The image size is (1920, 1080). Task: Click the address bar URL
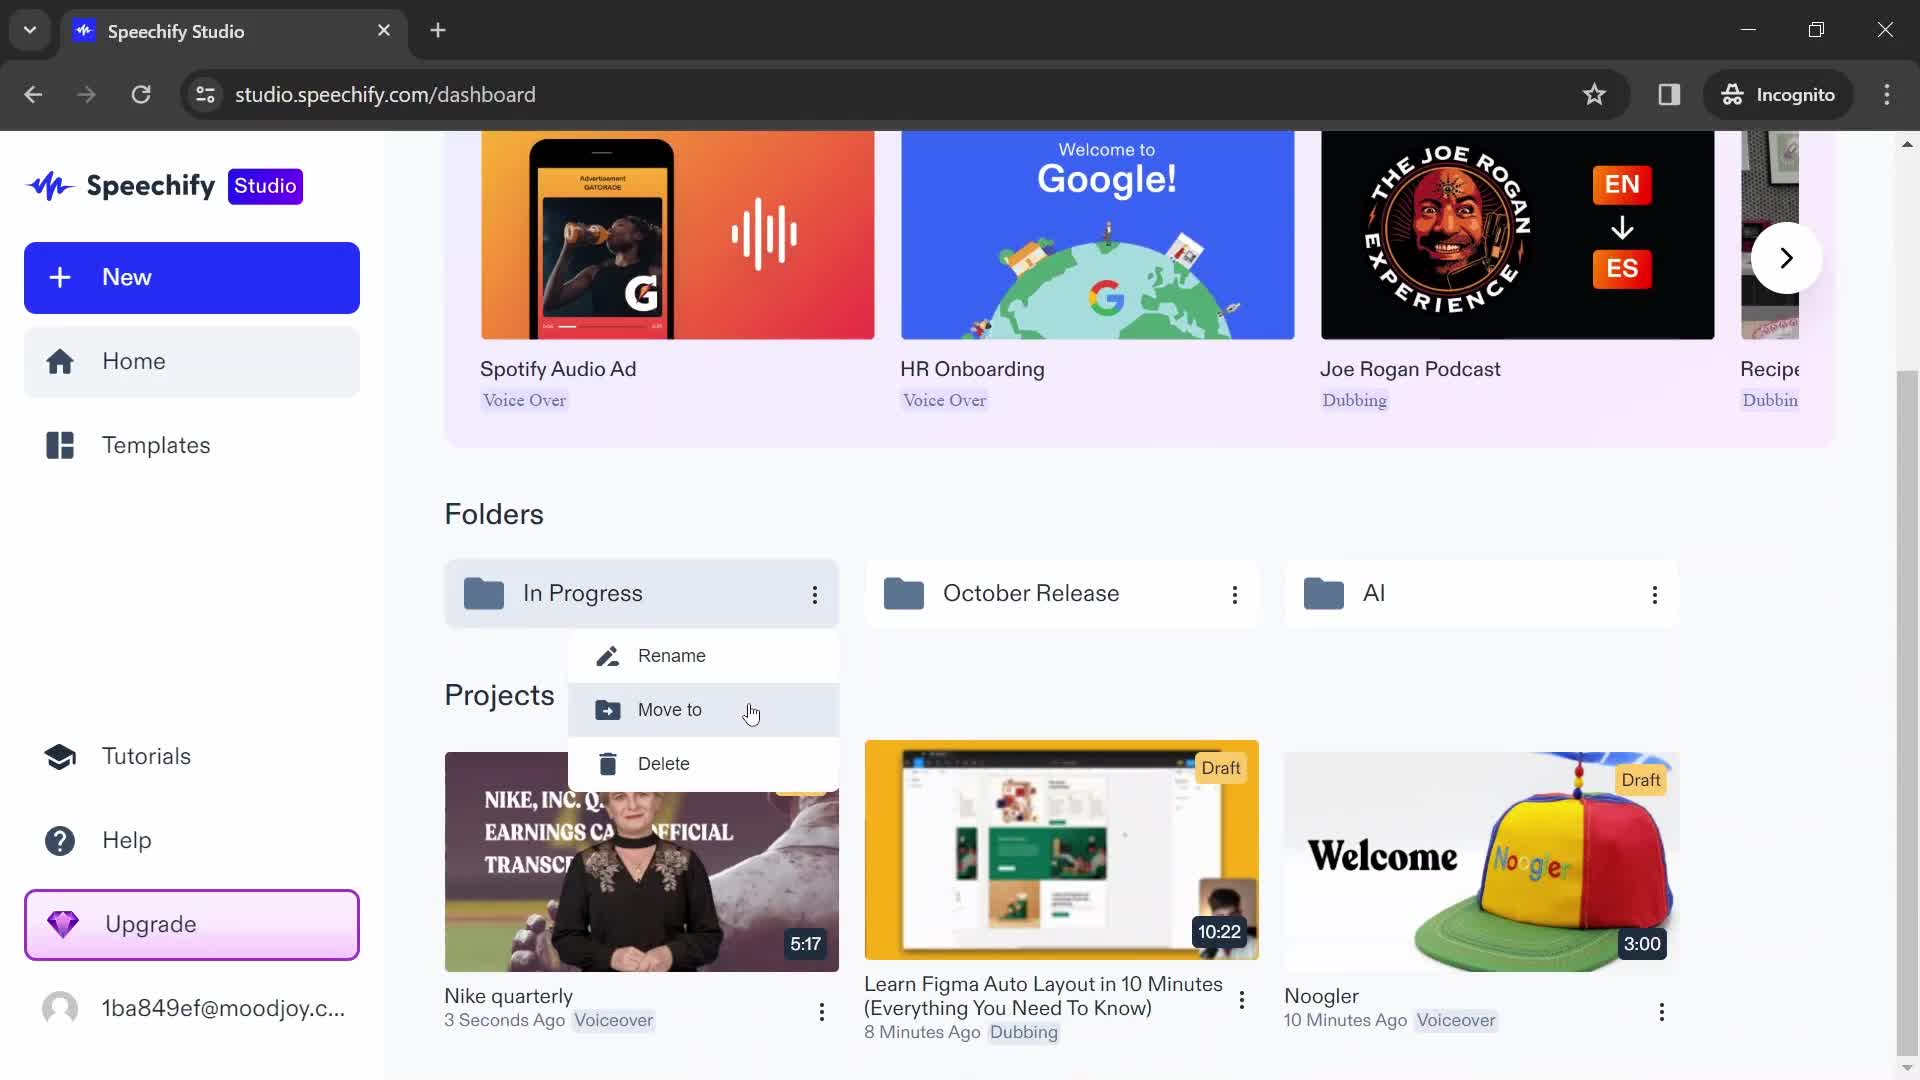[x=385, y=94]
